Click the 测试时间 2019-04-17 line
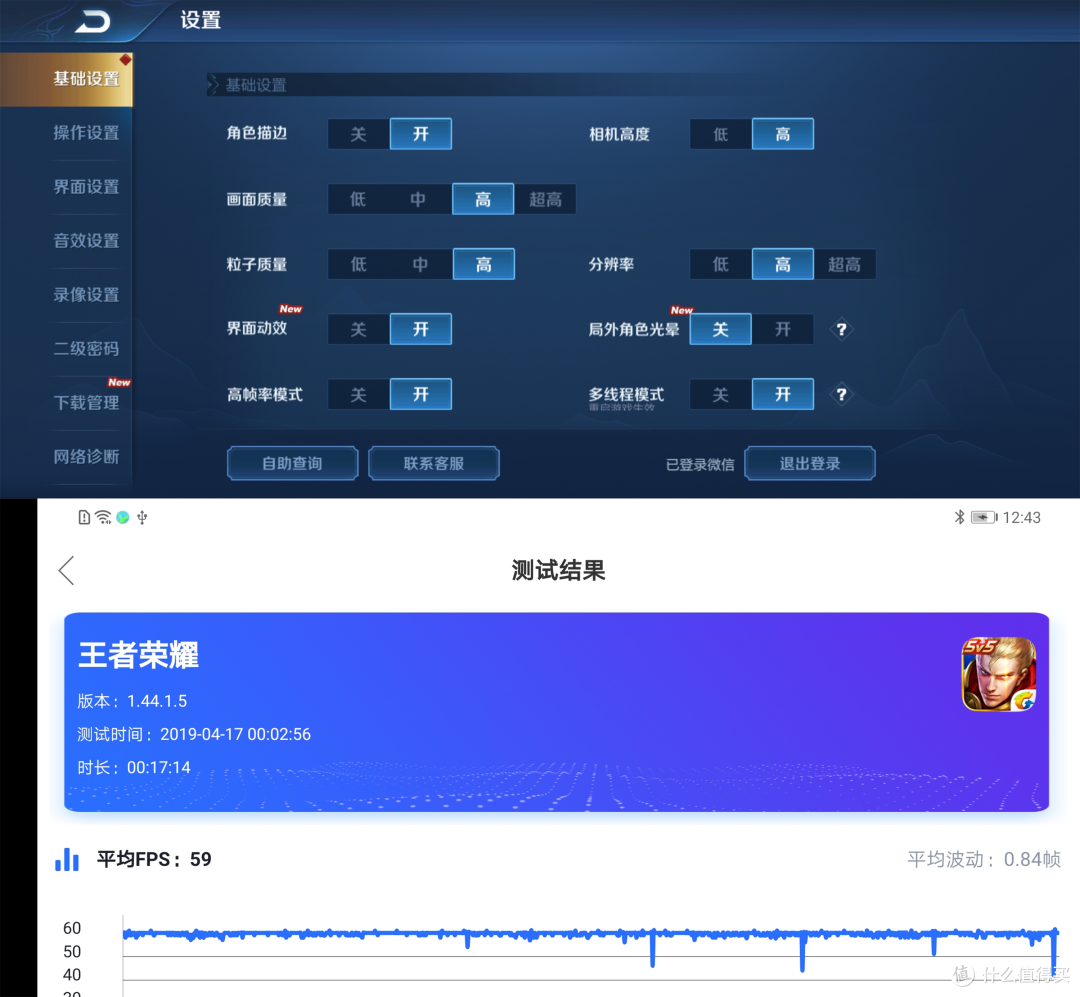Screen dimensions: 1080x997 (194, 734)
